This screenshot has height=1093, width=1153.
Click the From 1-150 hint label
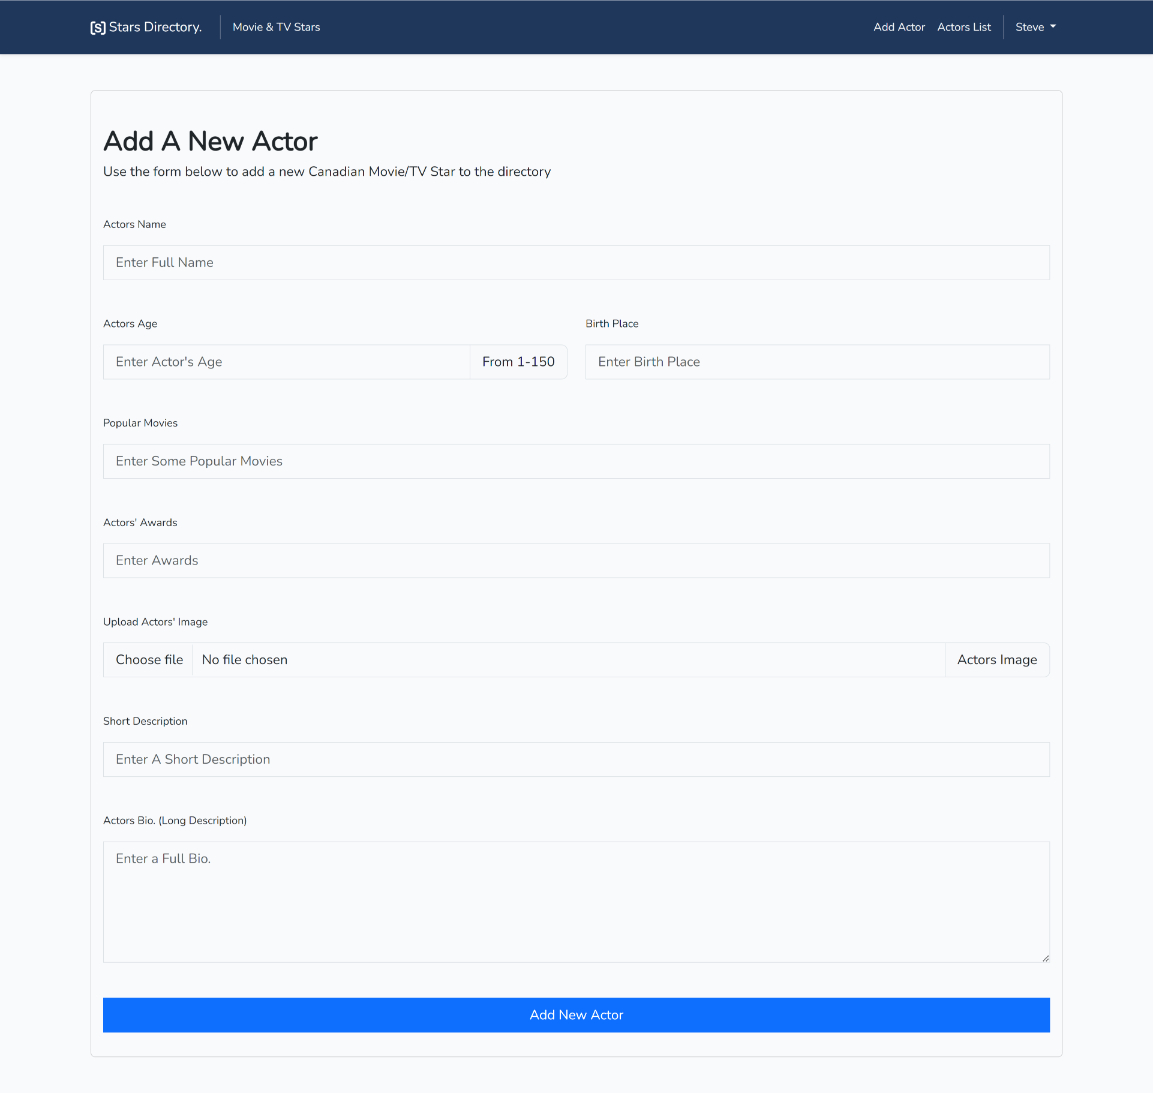pos(518,361)
